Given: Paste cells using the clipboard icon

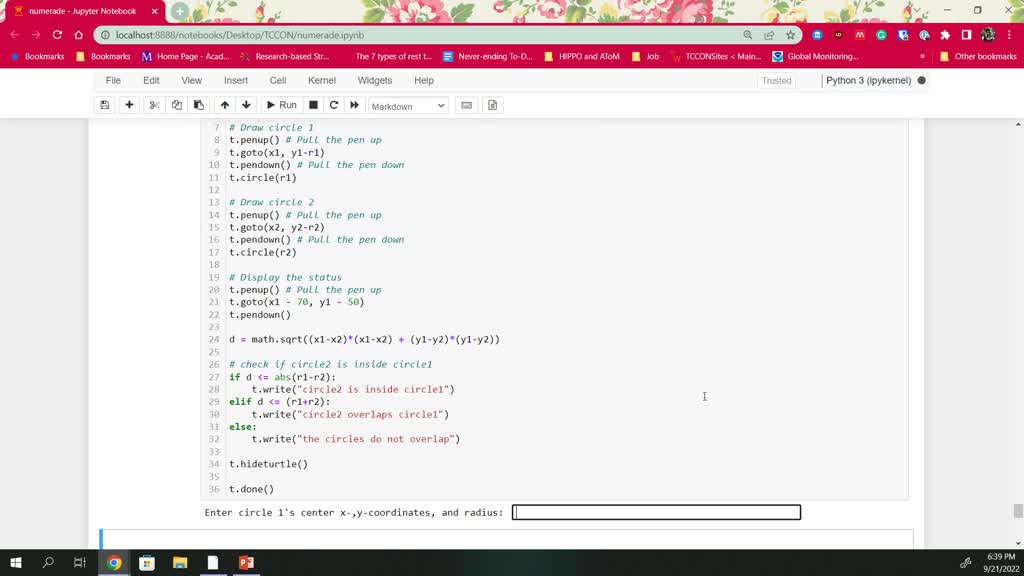Looking at the screenshot, I should point(199,105).
